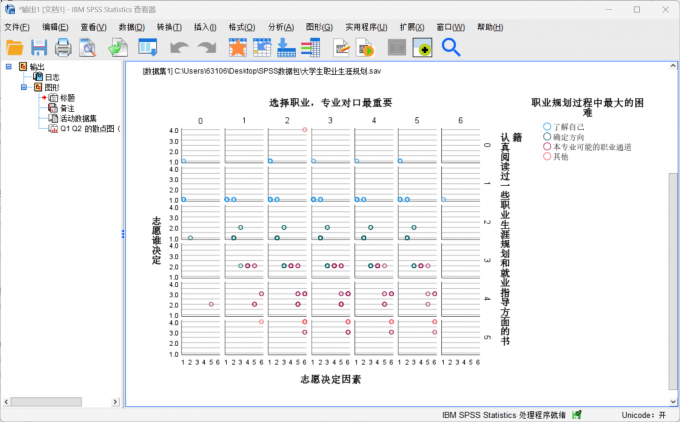Open the 转换(T) menu
680x422 pixels.
pyautogui.click(x=169, y=26)
